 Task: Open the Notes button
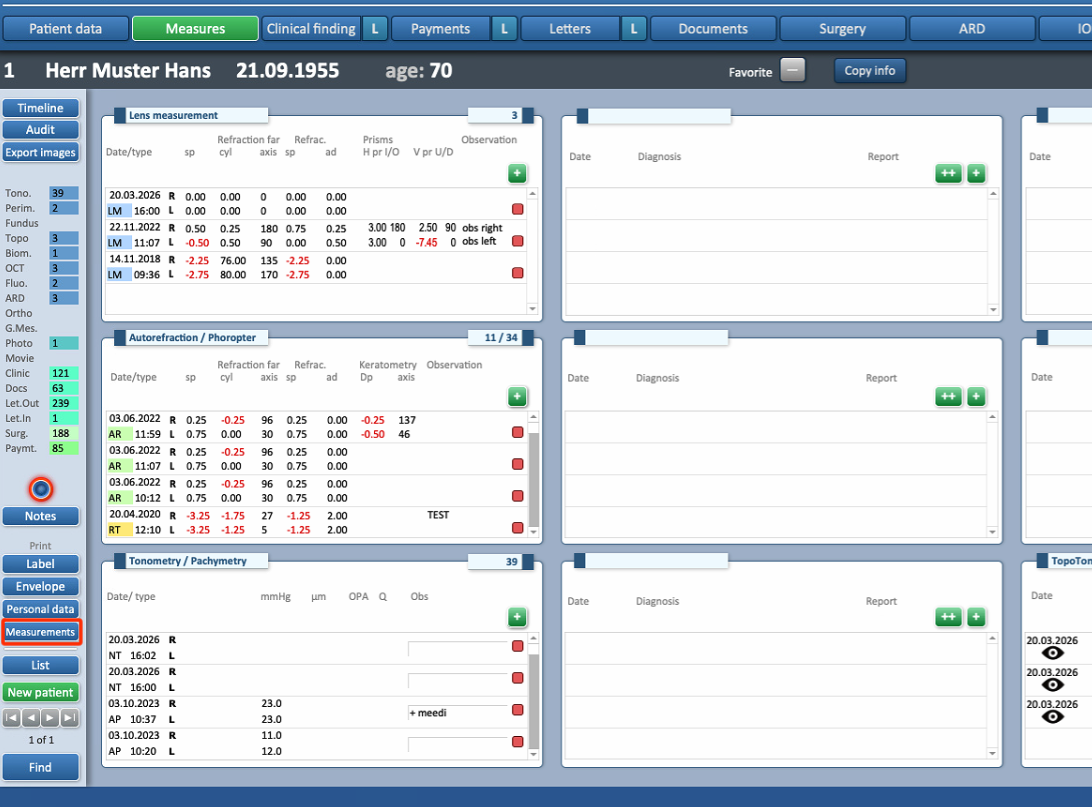click(x=40, y=516)
